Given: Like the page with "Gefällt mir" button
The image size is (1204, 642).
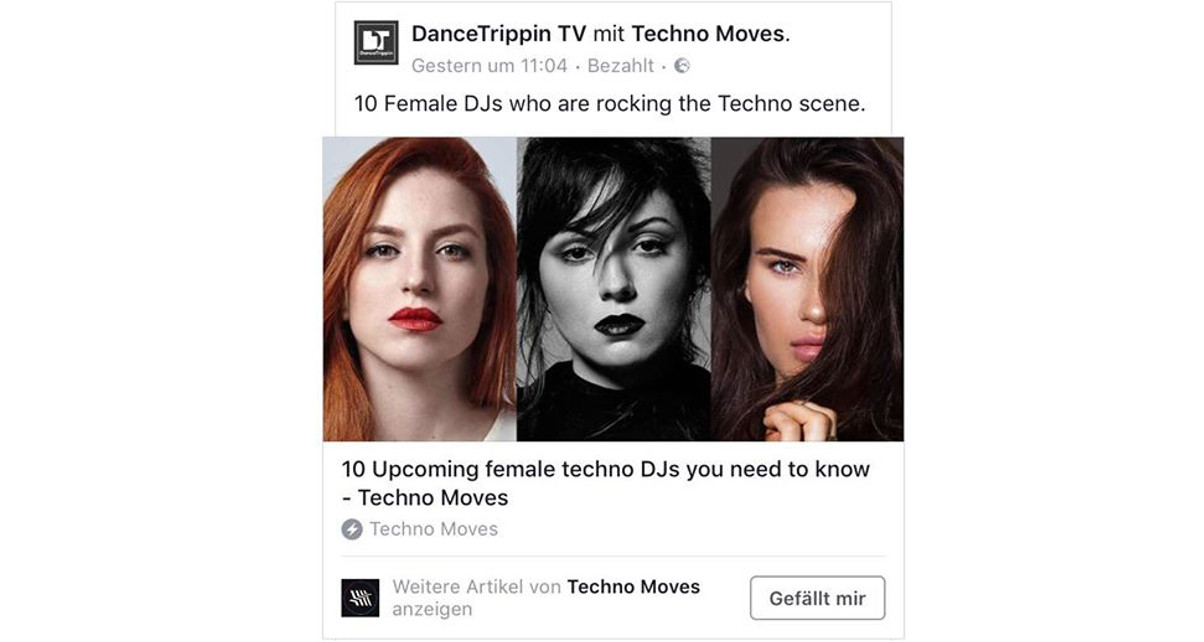Looking at the screenshot, I should [x=817, y=599].
